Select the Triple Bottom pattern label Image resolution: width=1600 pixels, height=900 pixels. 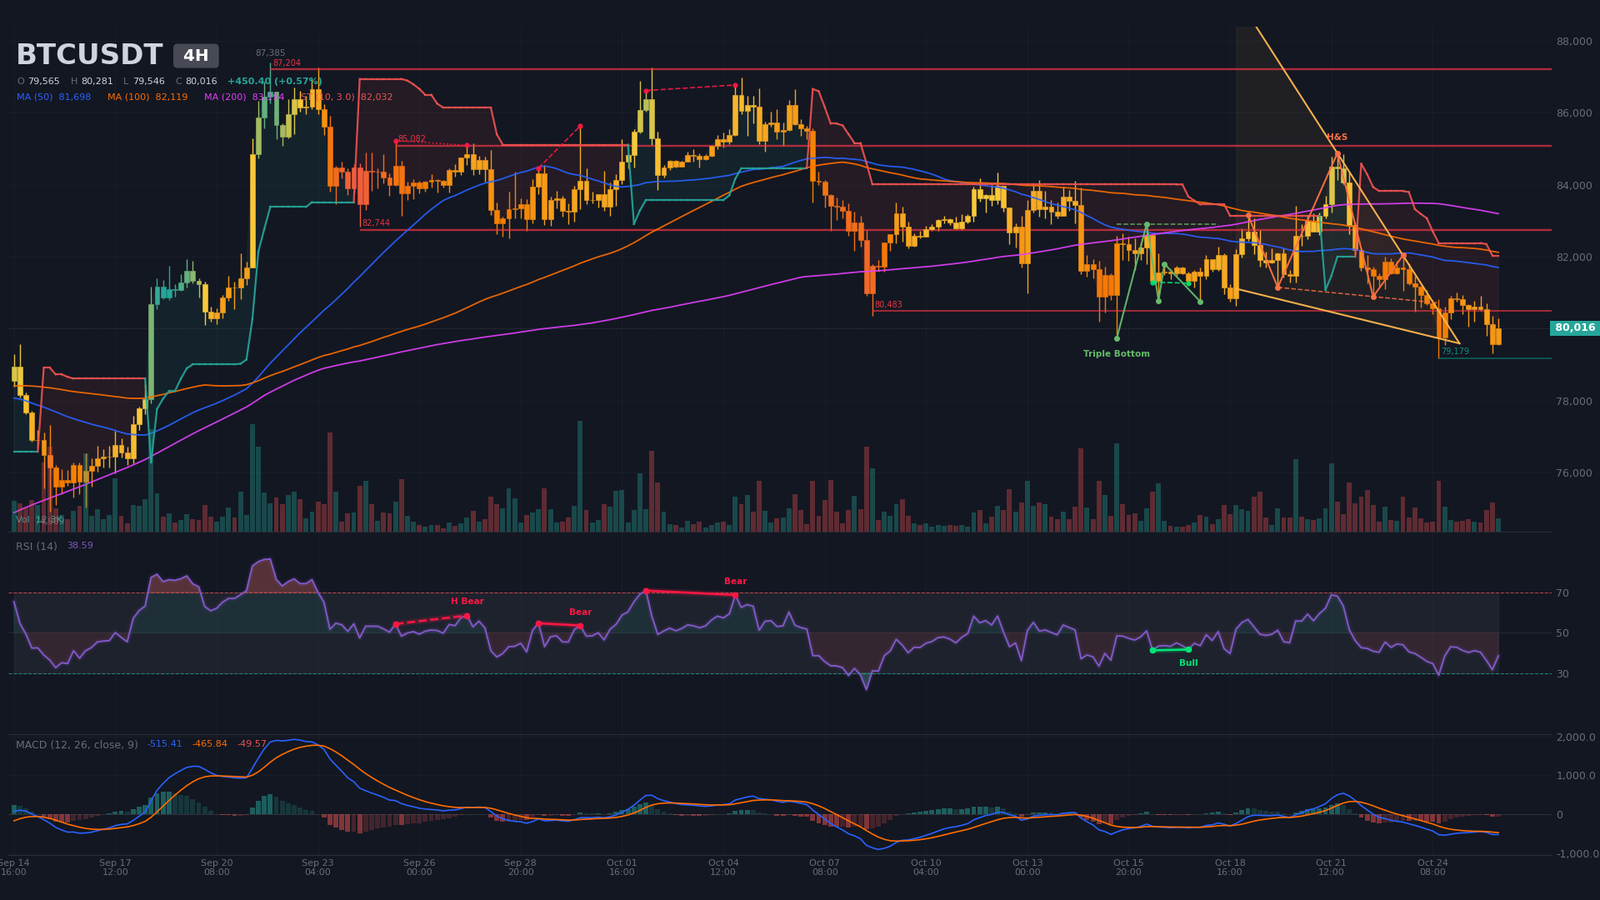click(1117, 354)
